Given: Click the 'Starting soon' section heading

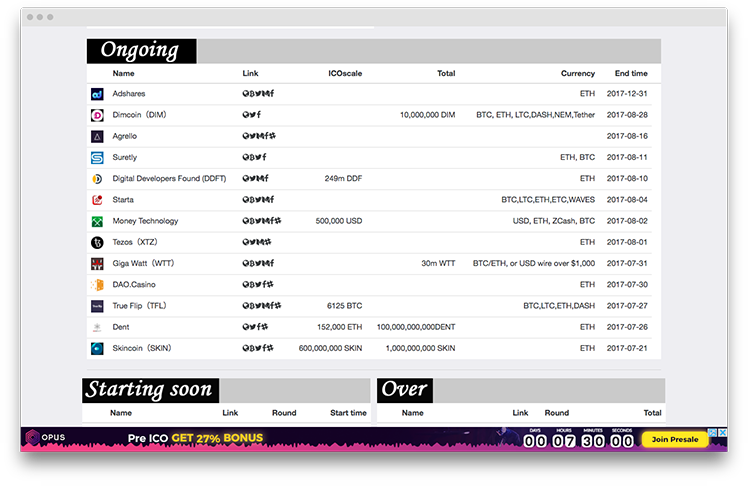Looking at the screenshot, I should click(150, 390).
